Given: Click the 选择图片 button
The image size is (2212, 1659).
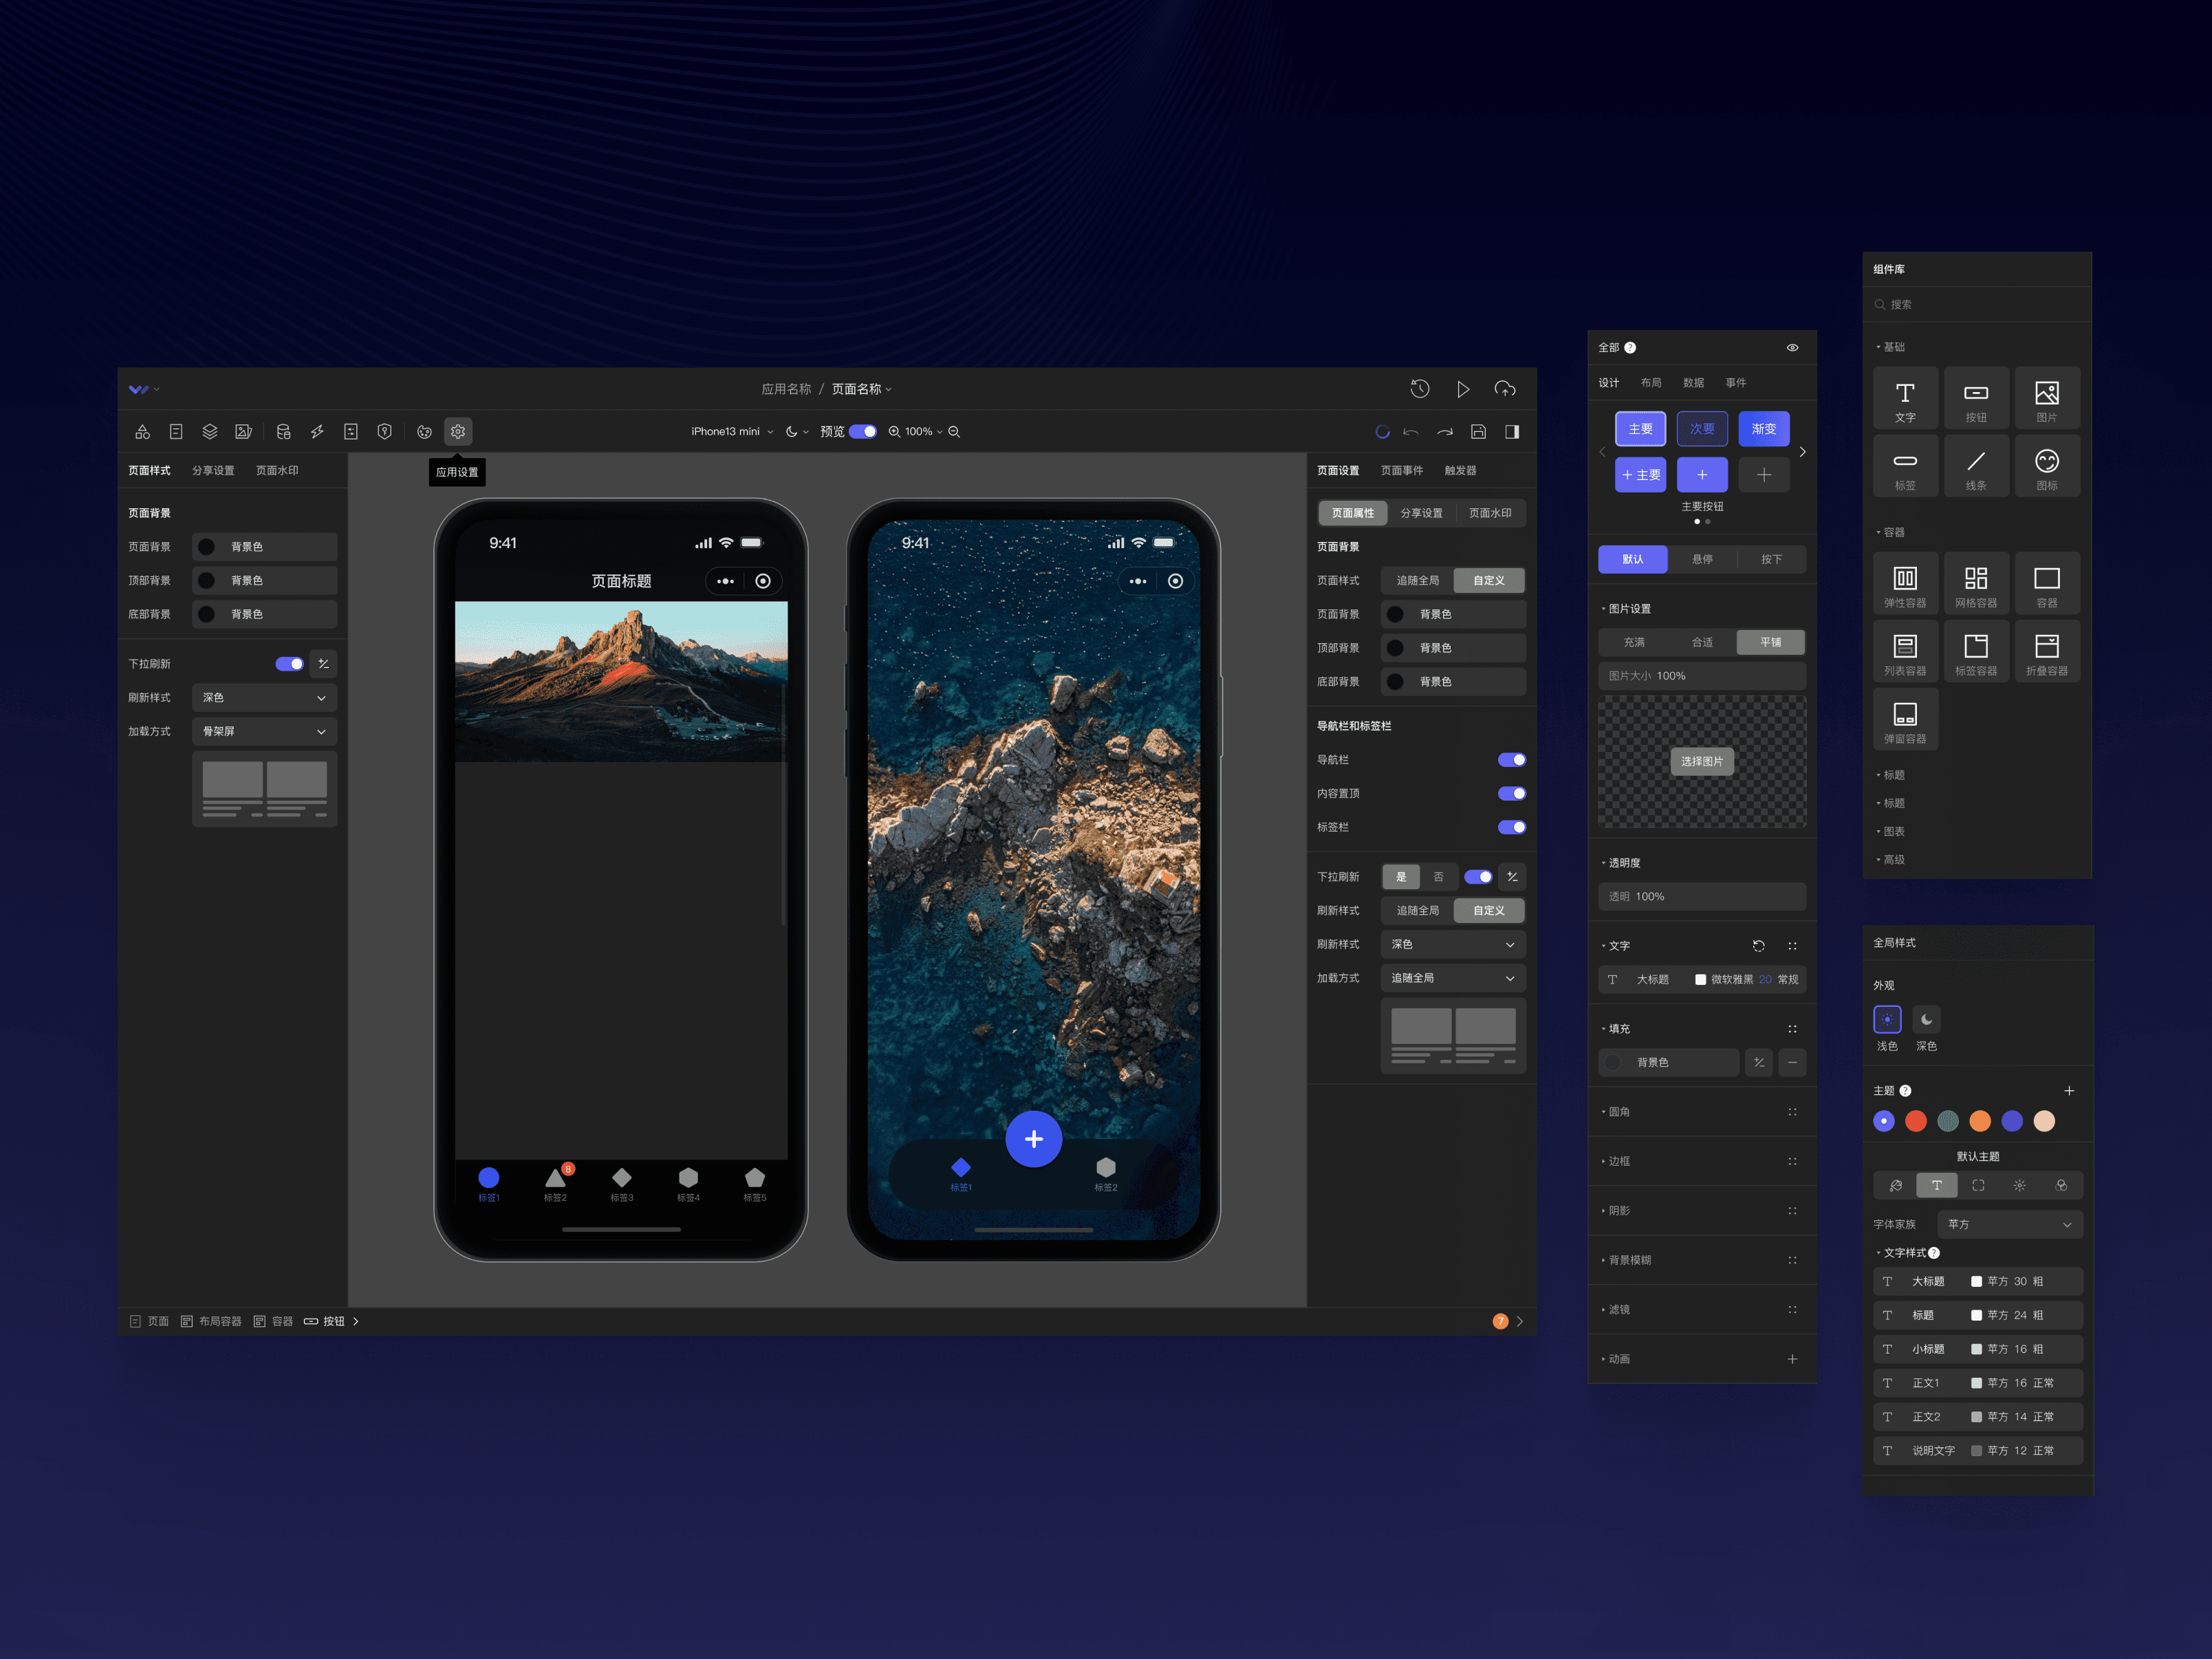Looking at the screenshot, I should coord(1702,762).
